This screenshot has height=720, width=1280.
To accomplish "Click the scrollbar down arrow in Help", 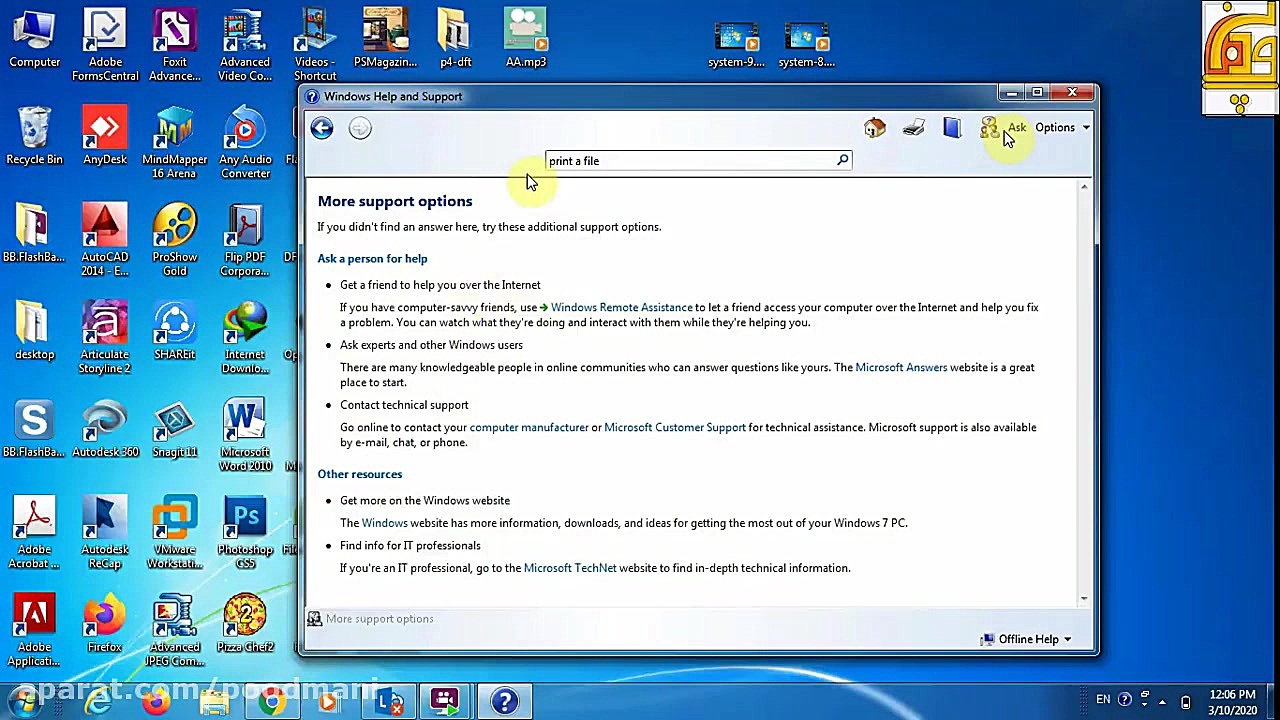I will tap(1083, 598).
